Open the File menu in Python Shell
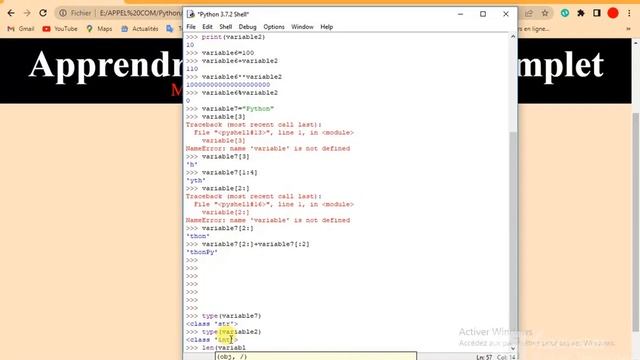Screen dimensions: 640x360 [191, 27]
